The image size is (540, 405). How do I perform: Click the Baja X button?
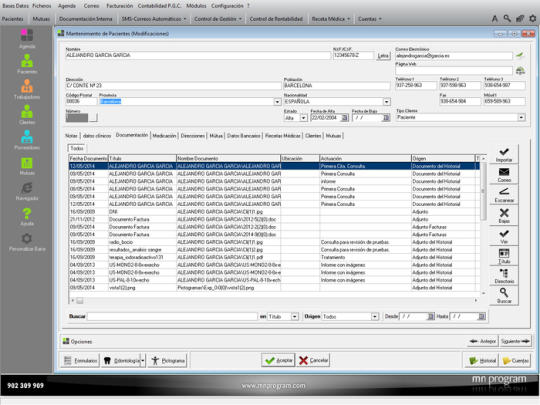[504, 216]
